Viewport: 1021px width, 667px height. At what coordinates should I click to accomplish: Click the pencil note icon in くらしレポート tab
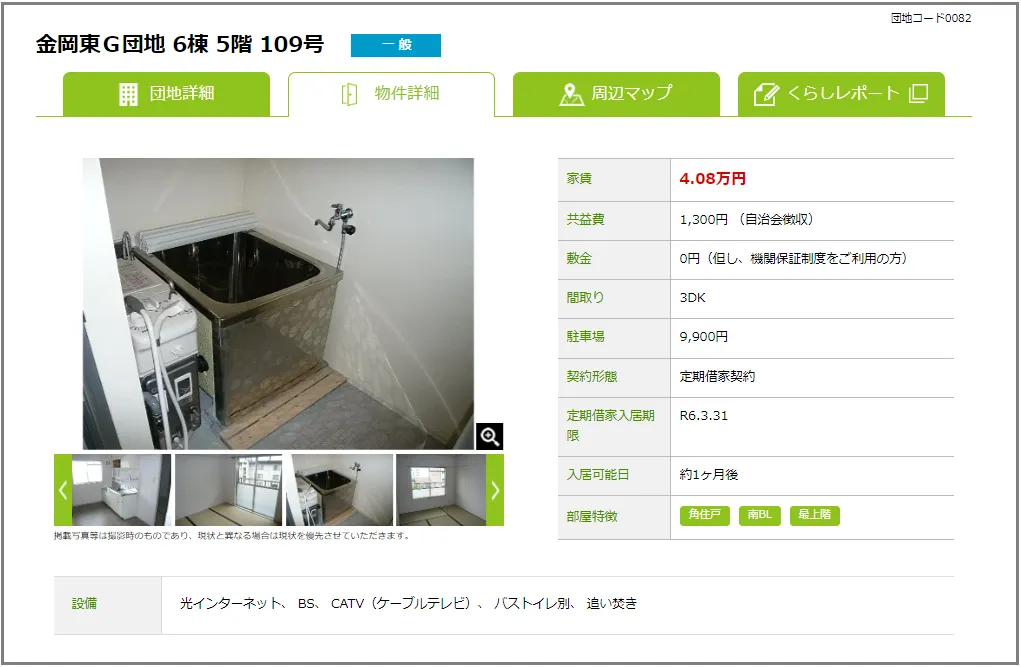point(766,94)
